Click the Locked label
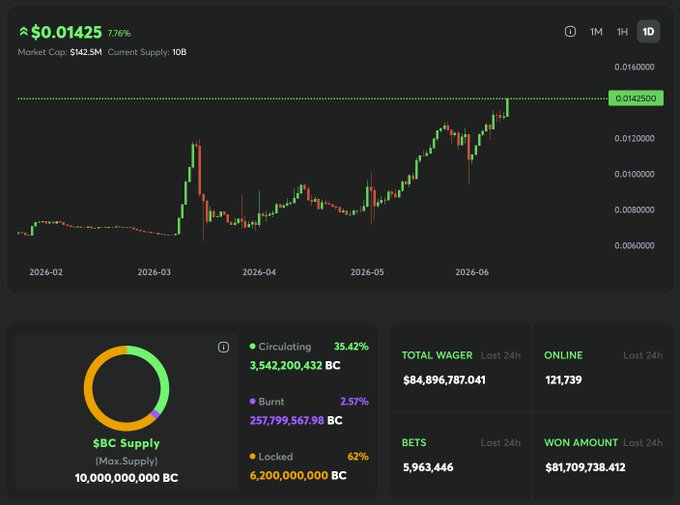Image resolution: width=680 pixels, height=505 pixels. click(275, 456)
